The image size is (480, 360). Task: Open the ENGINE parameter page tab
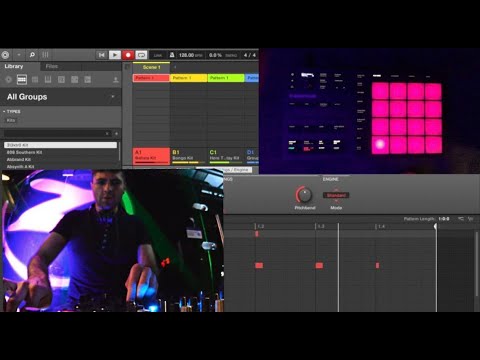coord(330,179)
